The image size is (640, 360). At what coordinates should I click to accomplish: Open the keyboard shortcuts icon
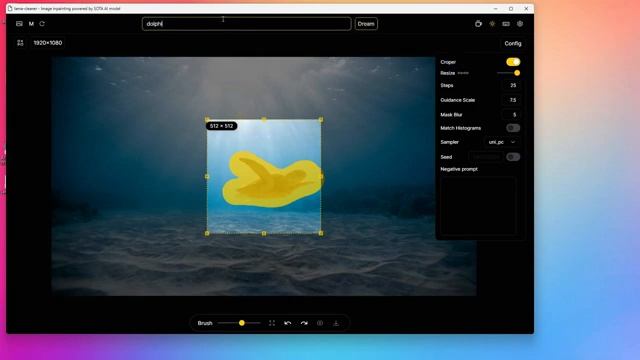click(x=506, y=24)
